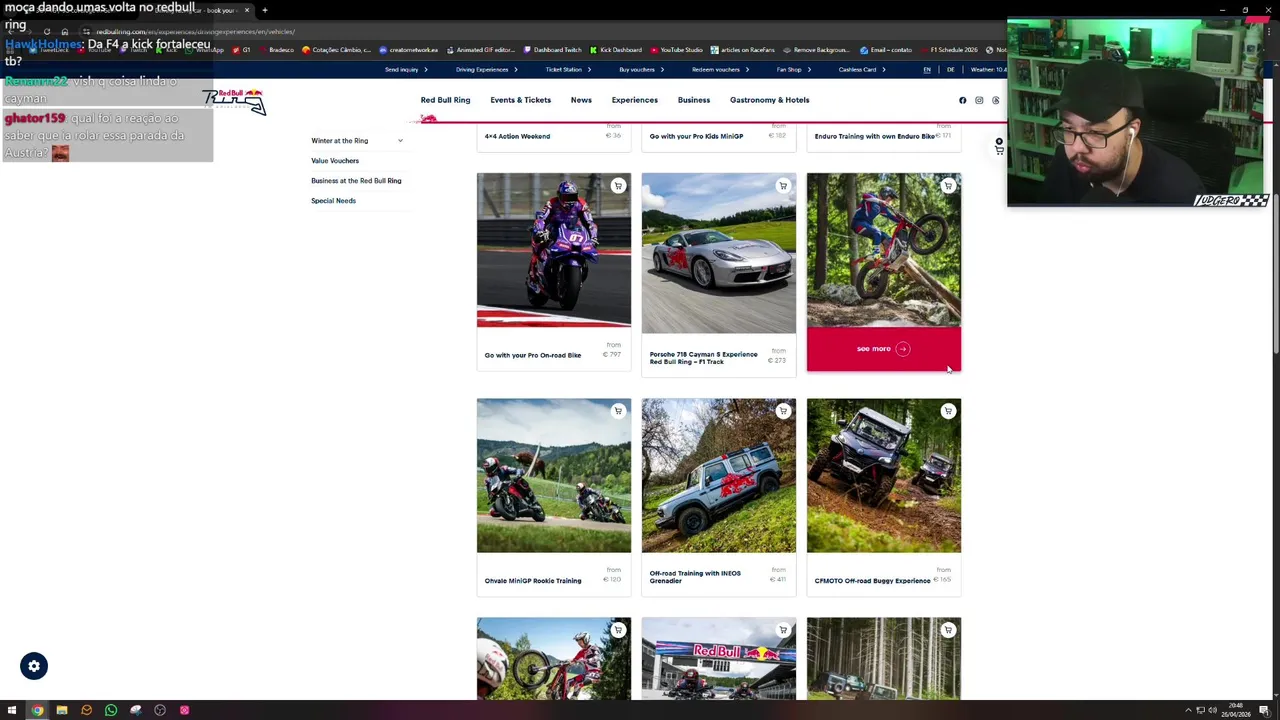The image size is (1280, 720).
Task: Open Windows notification center
Action: tap(1264, 710)
